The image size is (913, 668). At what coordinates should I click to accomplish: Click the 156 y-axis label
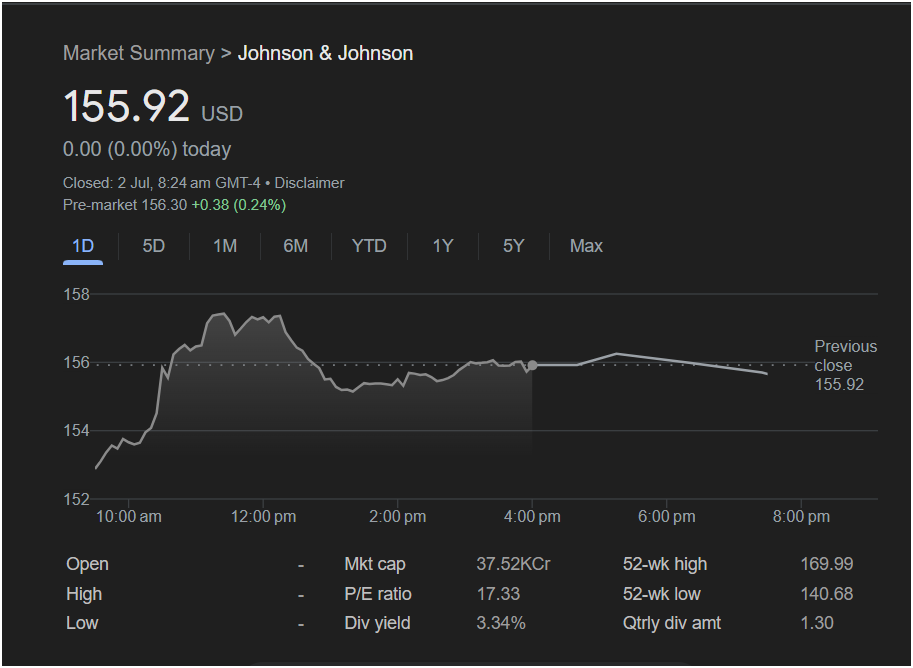pos(76,362)
